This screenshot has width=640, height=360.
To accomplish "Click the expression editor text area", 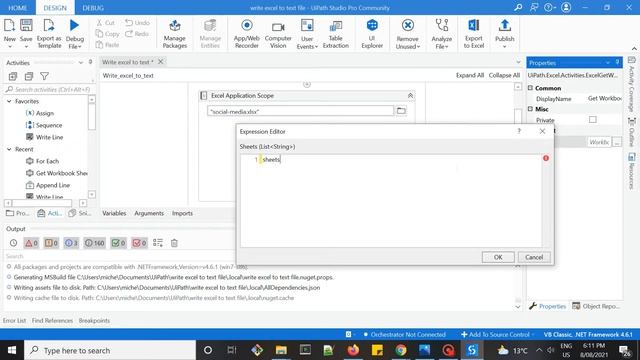I will pyautogui.click(x=391, y=200).
